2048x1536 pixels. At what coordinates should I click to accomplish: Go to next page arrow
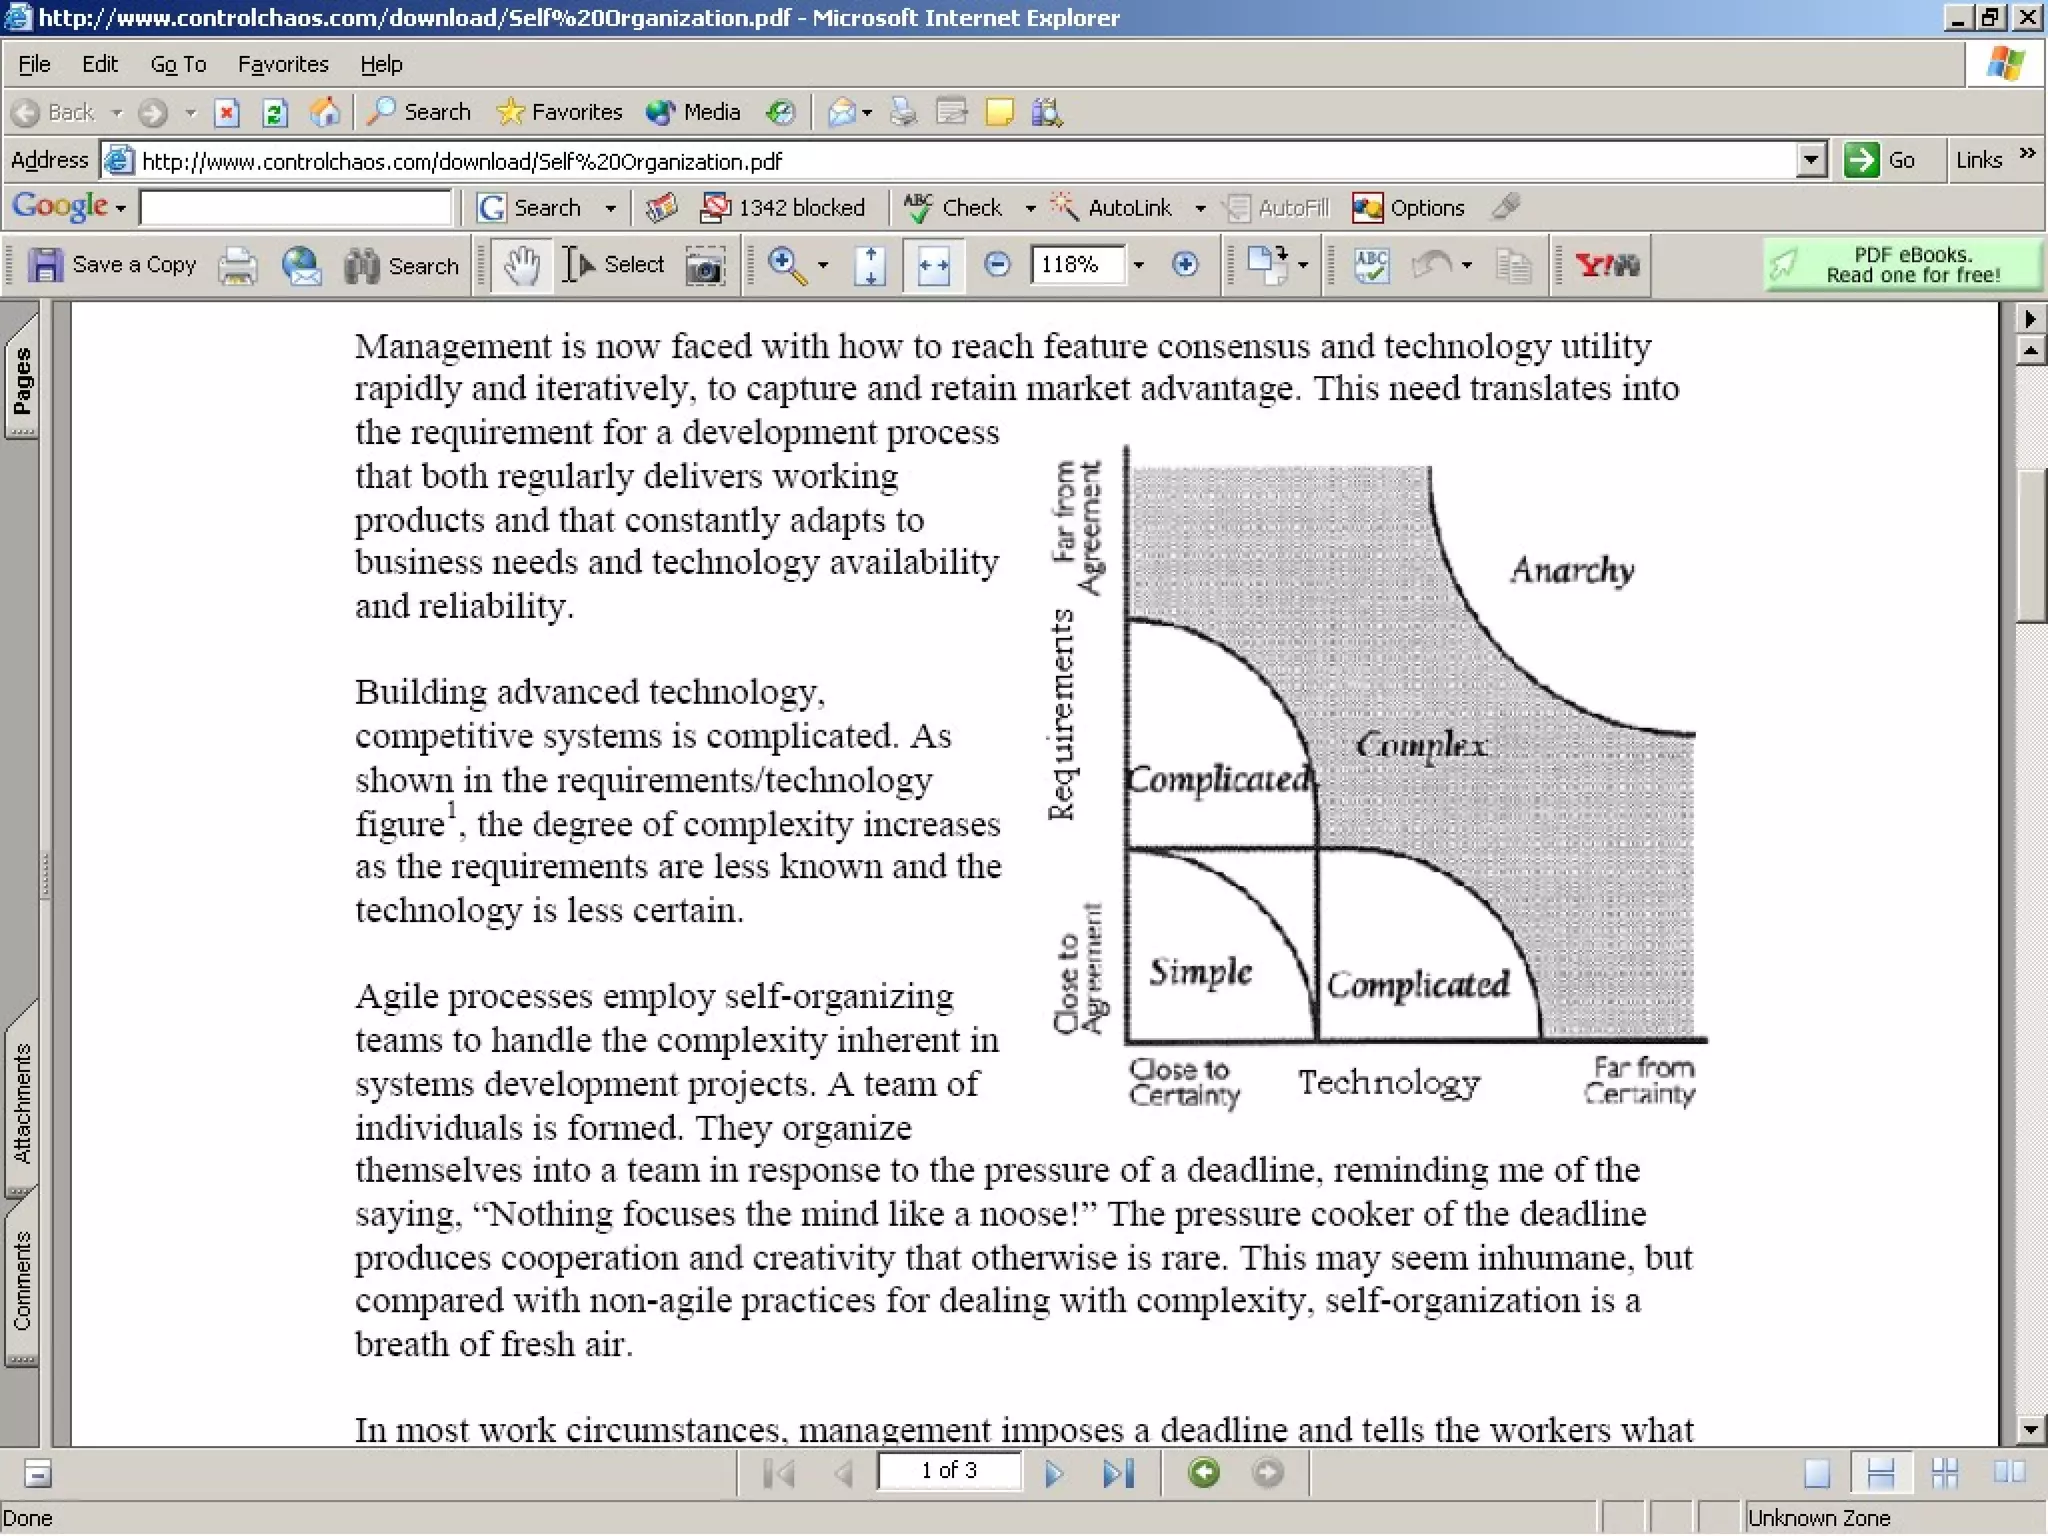pos(1053,1473)
